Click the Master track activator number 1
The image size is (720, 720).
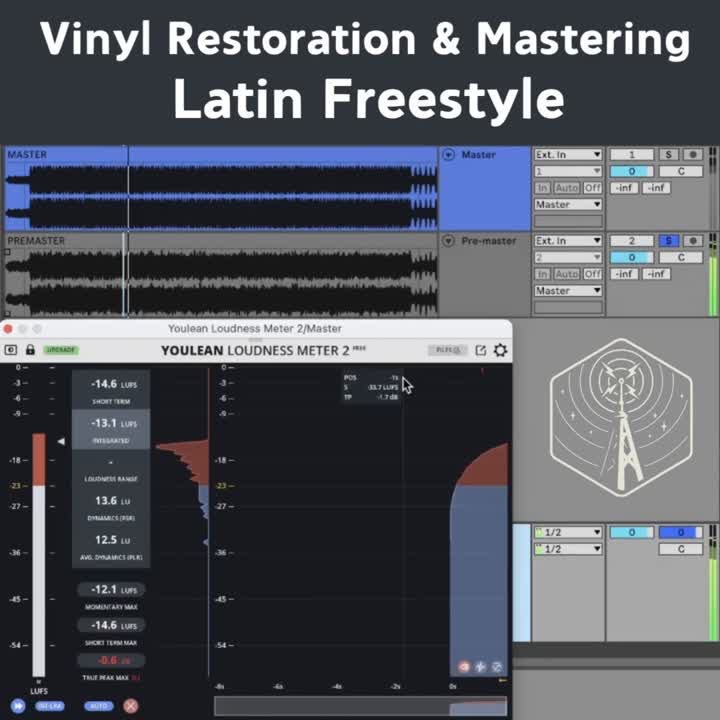pyautogui.click(x=632, y=155)
